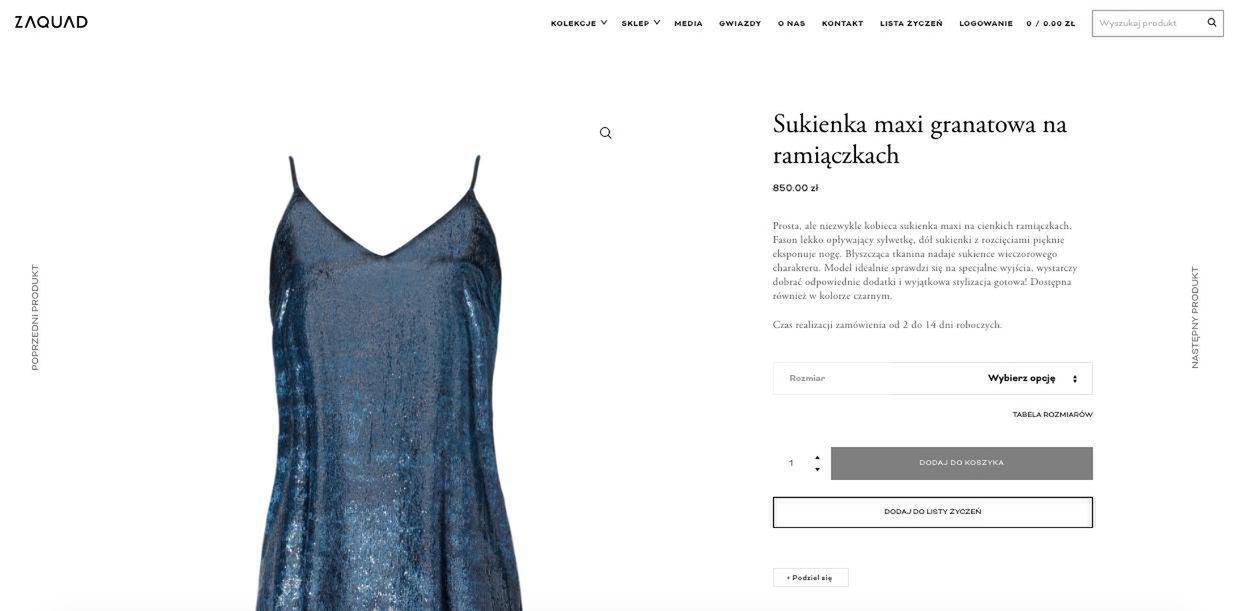The height and width of the screenshot is (611, 1241).
Task: Click the Logowanie link
Action: tap(986, 23)
